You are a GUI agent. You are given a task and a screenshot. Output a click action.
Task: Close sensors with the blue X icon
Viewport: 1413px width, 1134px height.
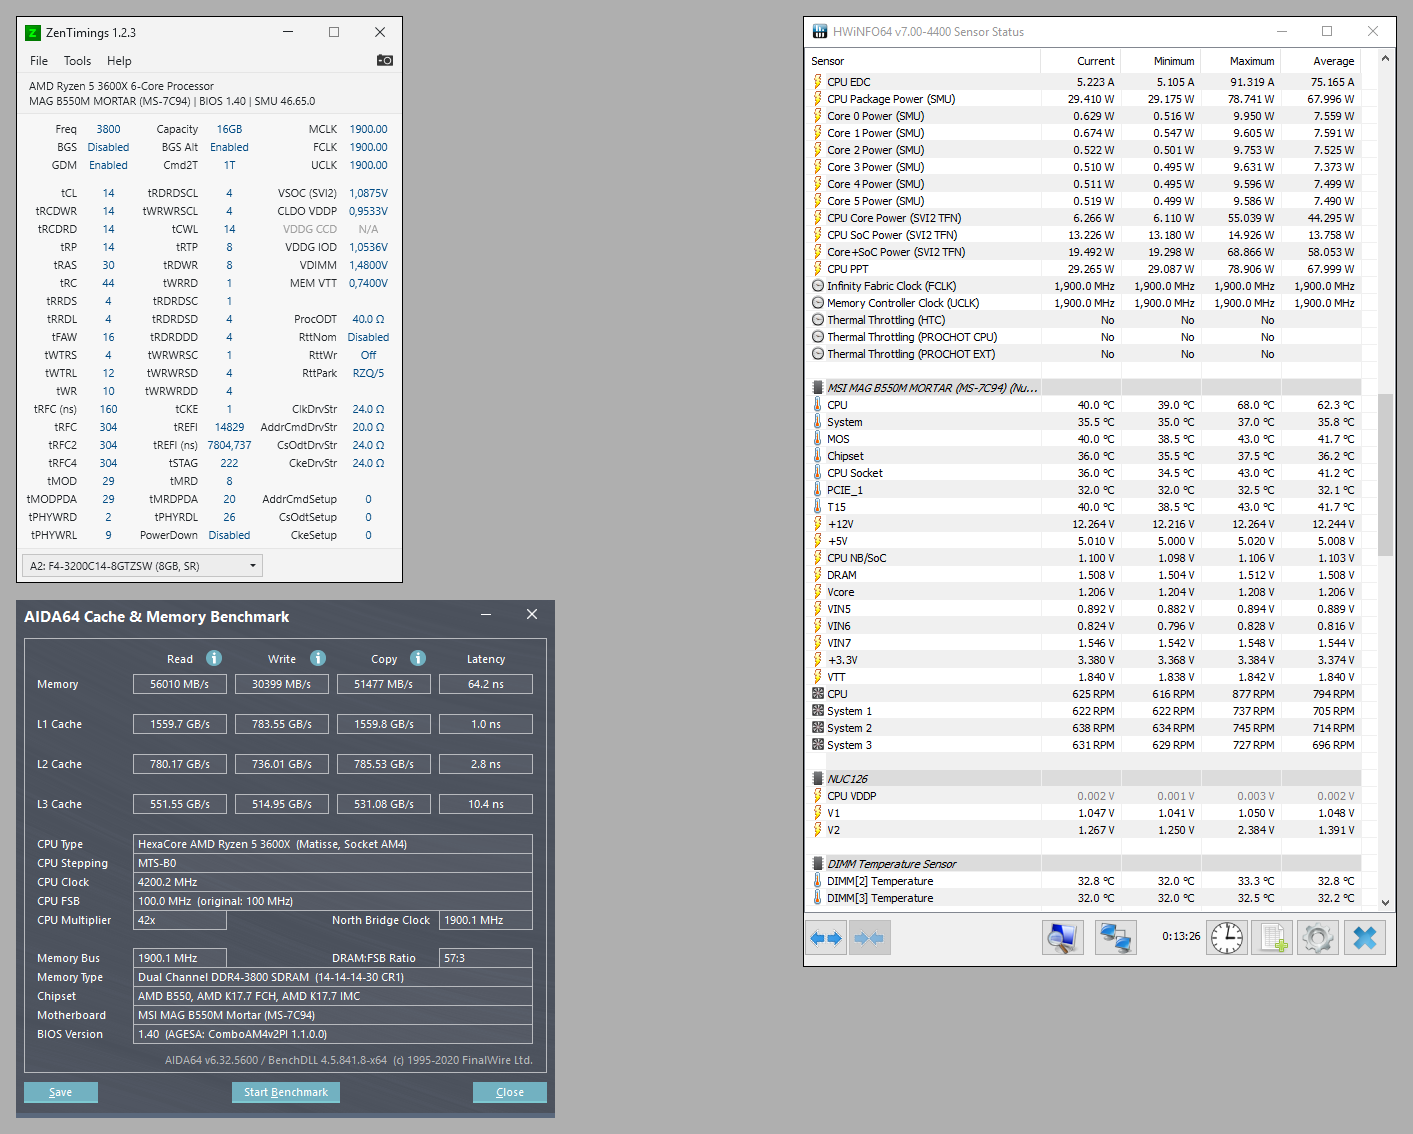(1365, 938)
